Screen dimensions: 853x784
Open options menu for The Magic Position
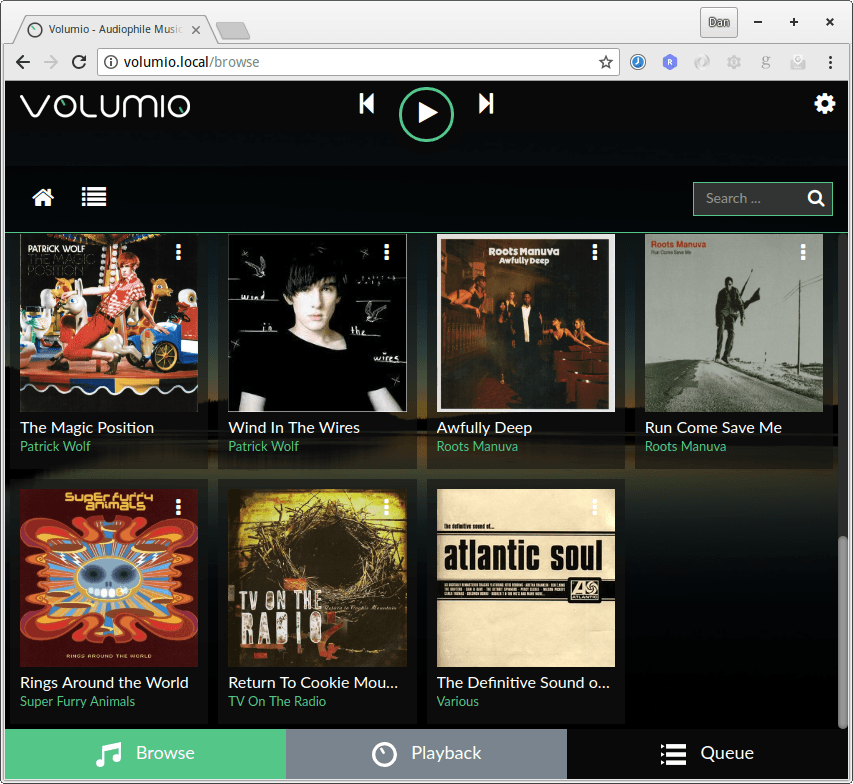[178, 252]
